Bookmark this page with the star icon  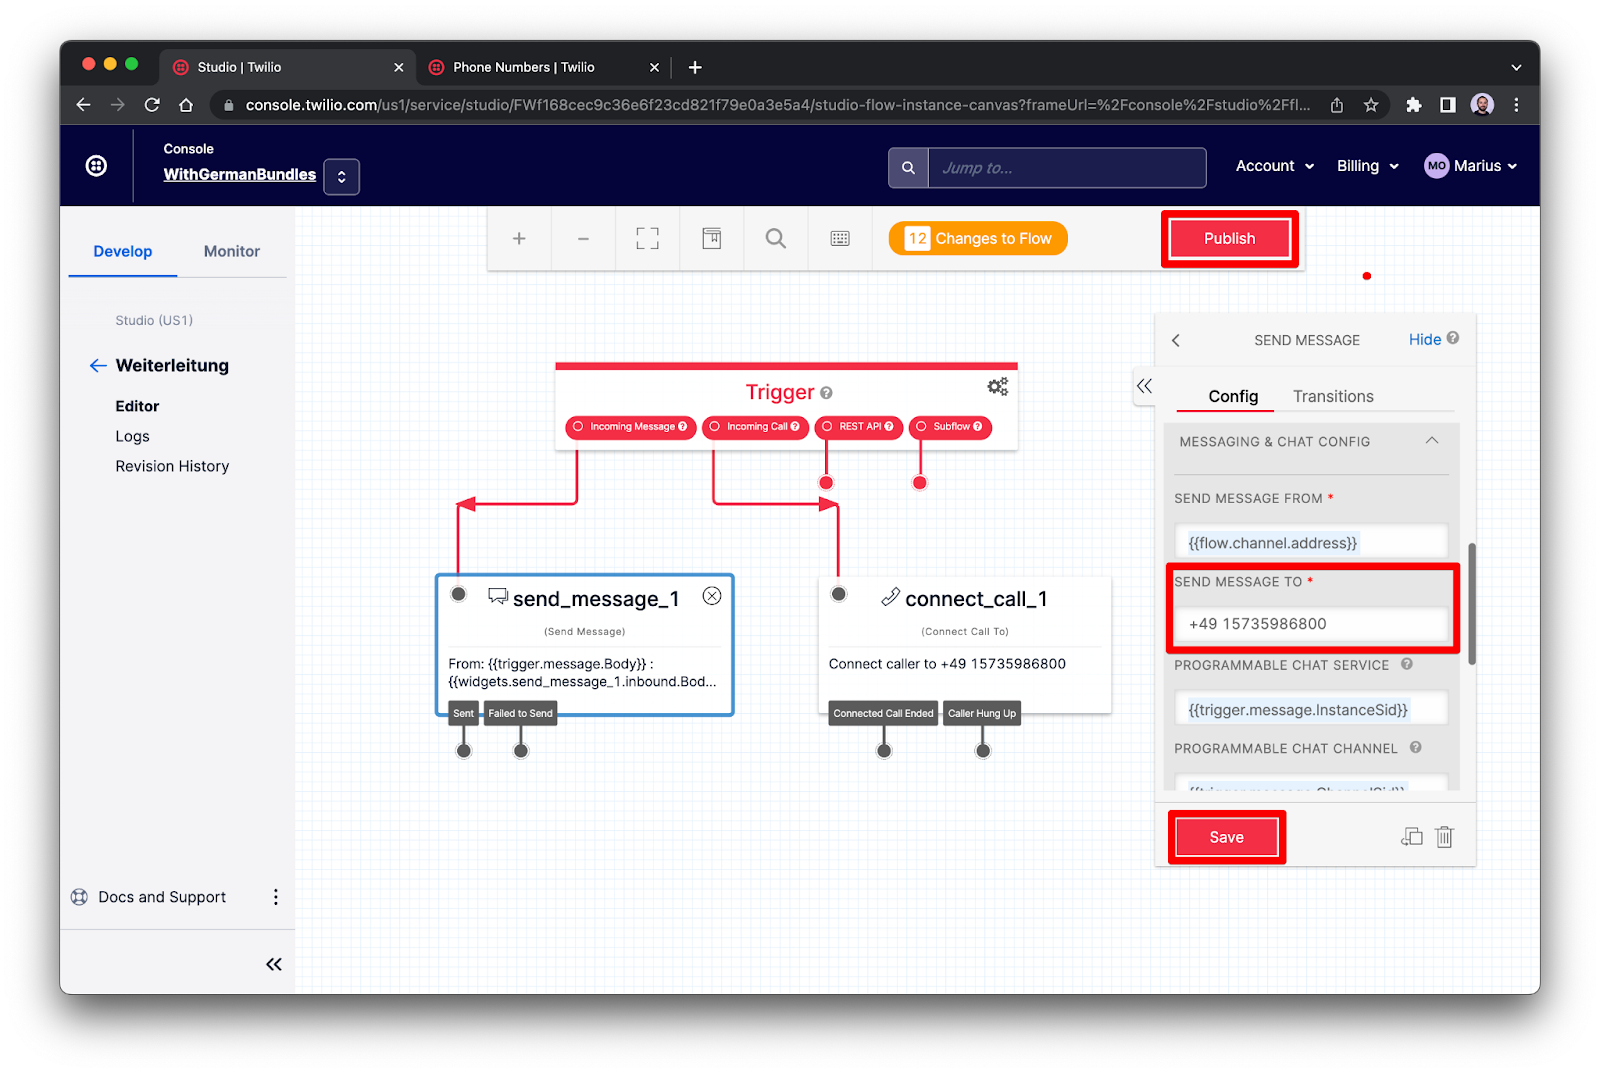(1371, 105)
